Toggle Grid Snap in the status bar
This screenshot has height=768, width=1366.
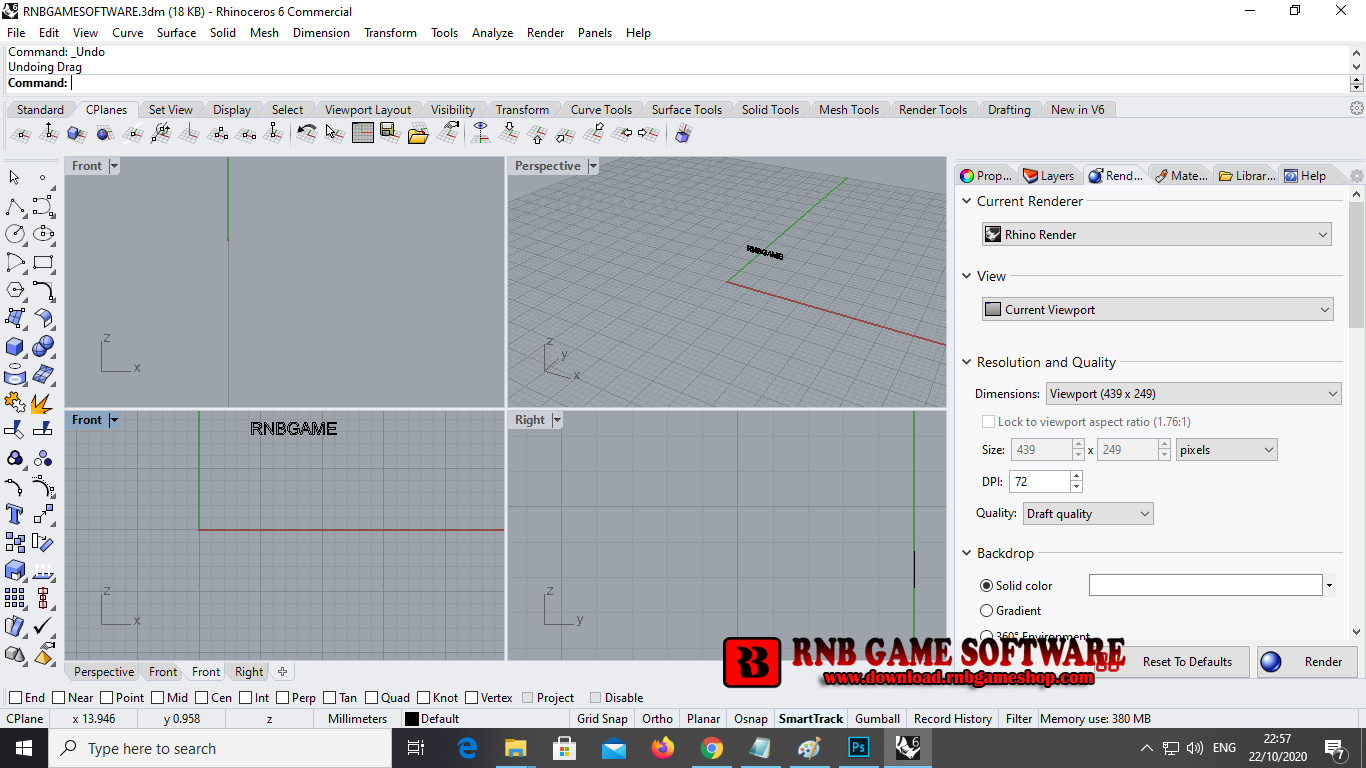602,719
